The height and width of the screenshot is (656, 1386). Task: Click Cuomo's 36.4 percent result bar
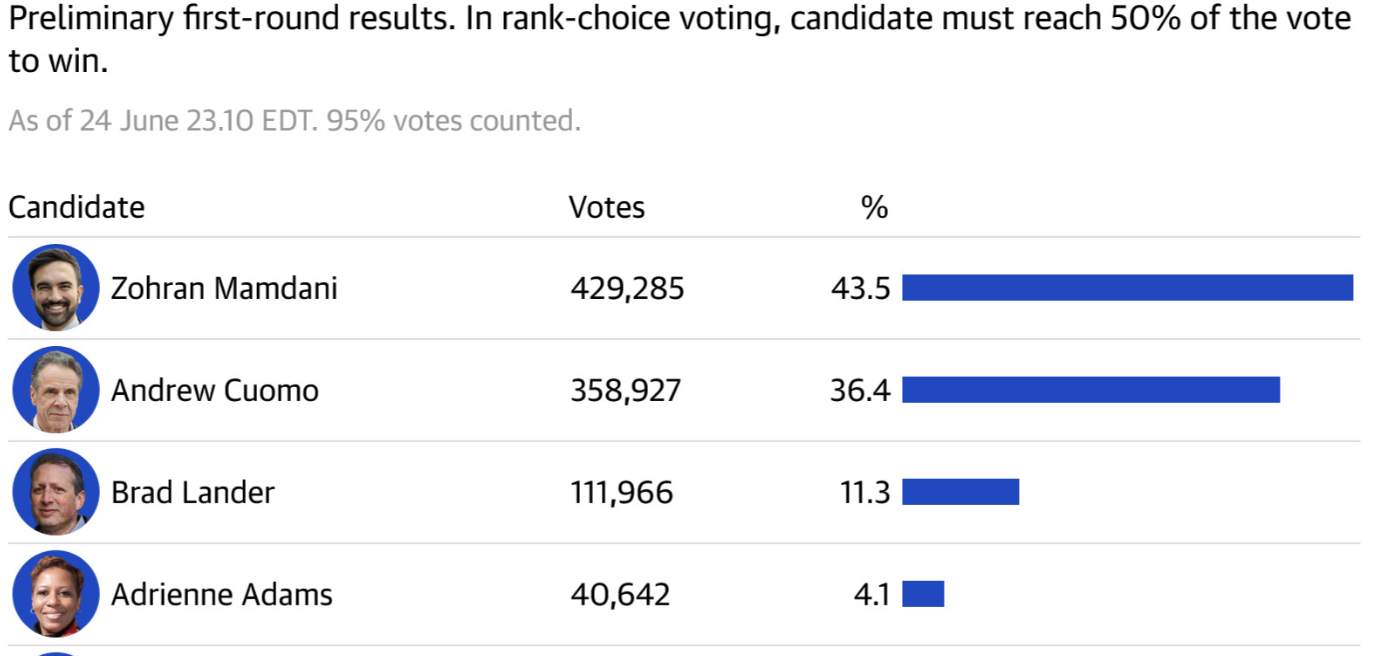(1090, 390)
